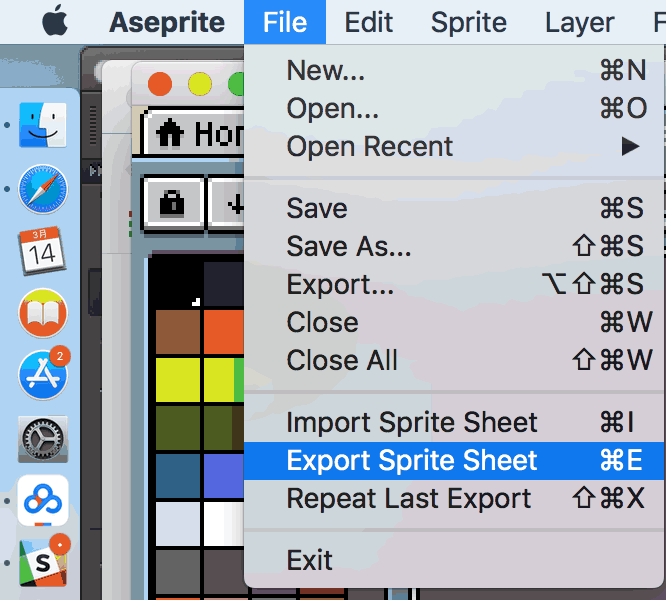Open the Aseprite application menu
This screenshot has width=666, height=600.
click(x=167, y=22)
